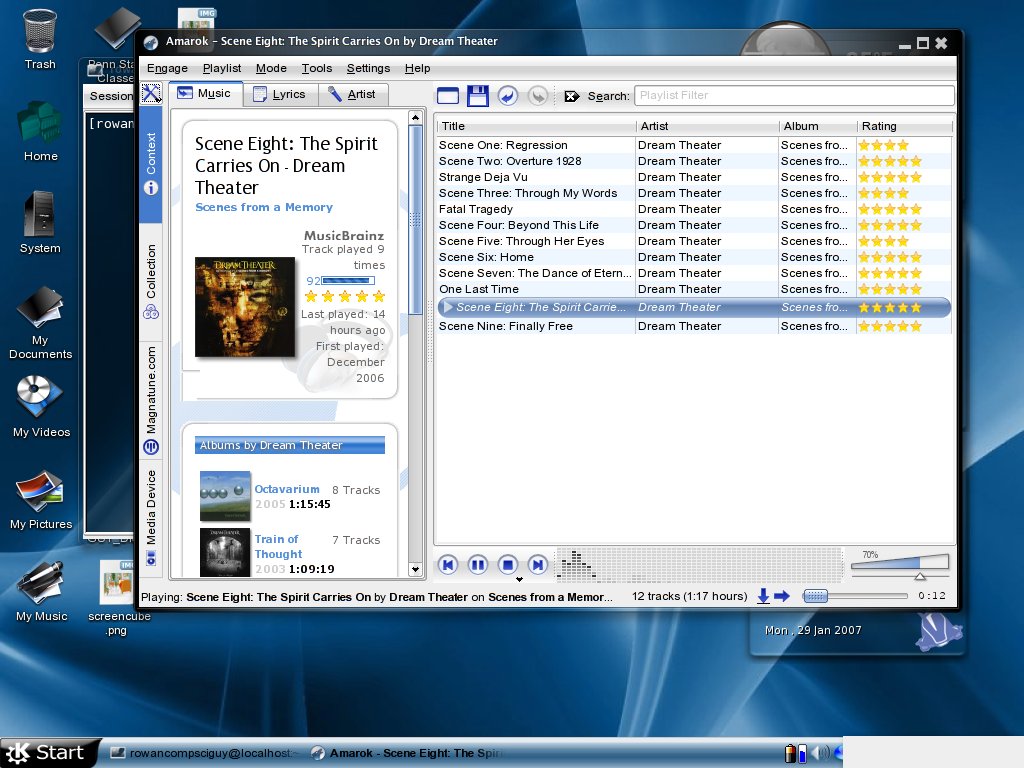Open the Context sidebar tab
The height and width of the screenshot is (768, 1024).
pyautogui.click(x=151, y=163)
